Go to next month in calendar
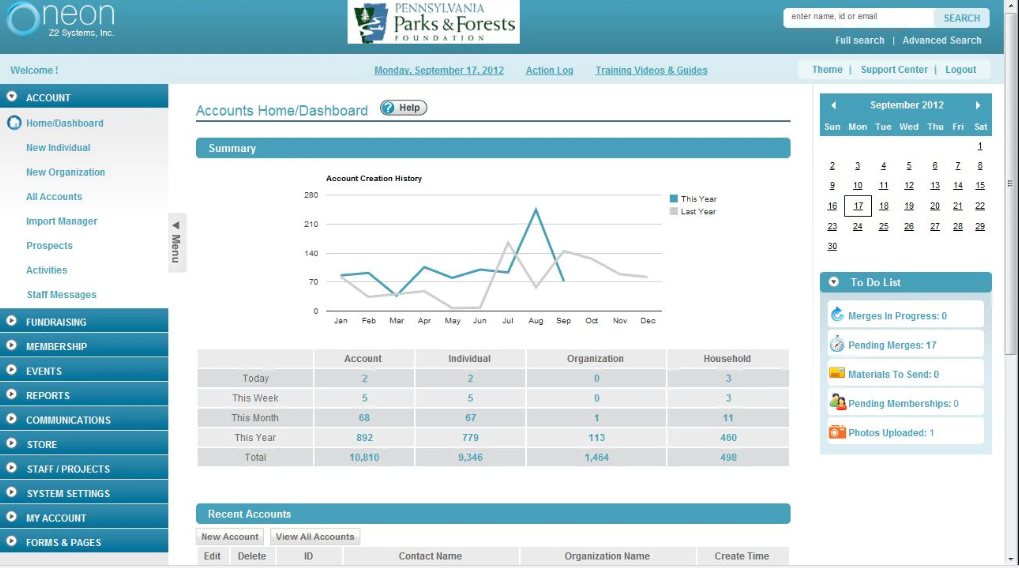This screenshot has width=1019, height=568. (977, 105)
